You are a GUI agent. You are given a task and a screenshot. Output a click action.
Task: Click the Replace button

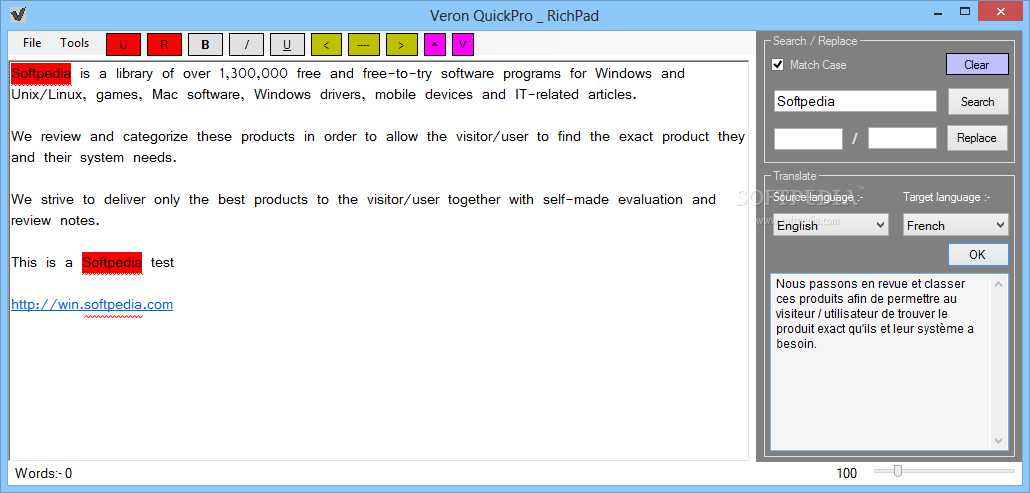(x=977, y=138)
